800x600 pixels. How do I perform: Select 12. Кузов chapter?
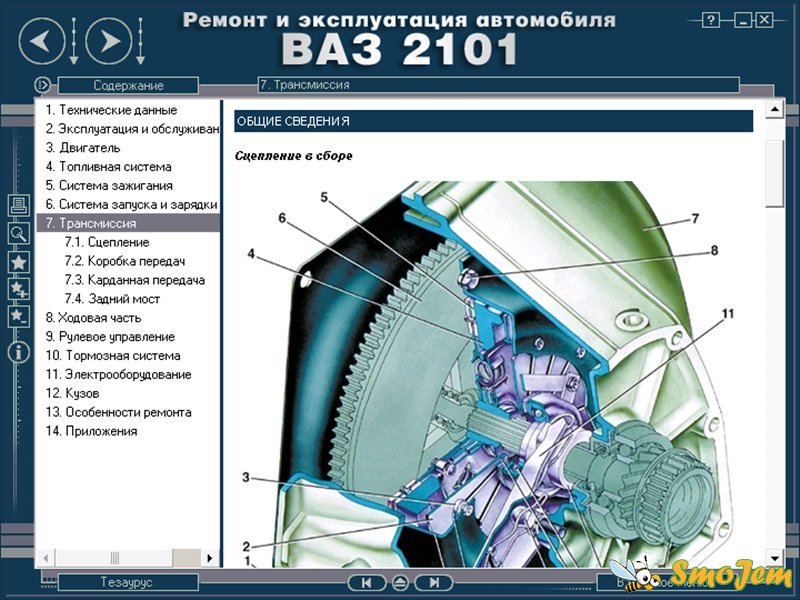tap(72, 393)
